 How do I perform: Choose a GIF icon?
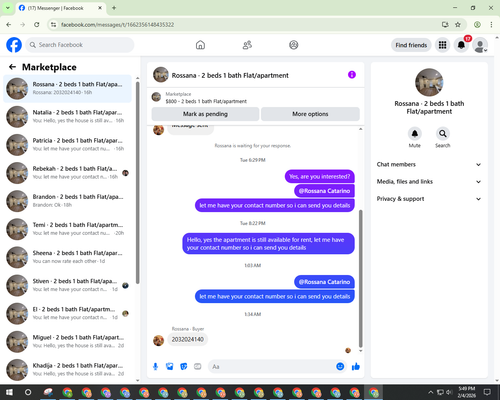pyautogui.click(x=198, y=367)
